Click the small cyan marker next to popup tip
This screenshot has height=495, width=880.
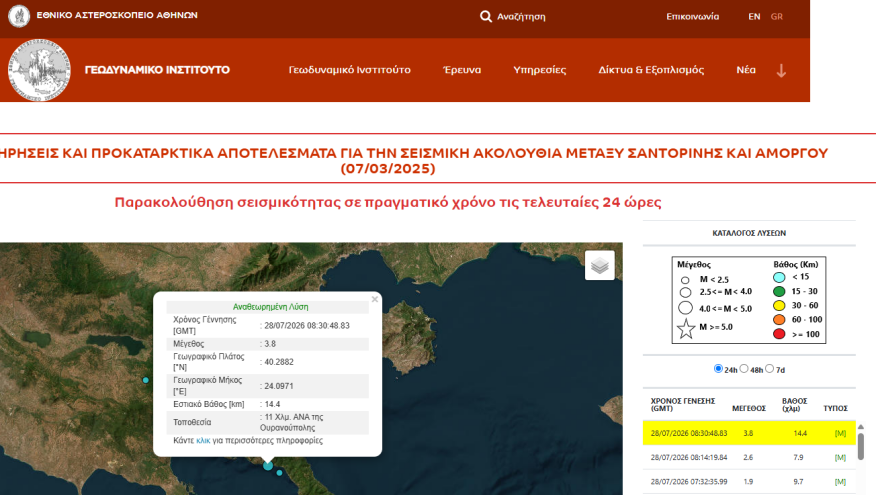pyautogui.click(x=279, y=473)
